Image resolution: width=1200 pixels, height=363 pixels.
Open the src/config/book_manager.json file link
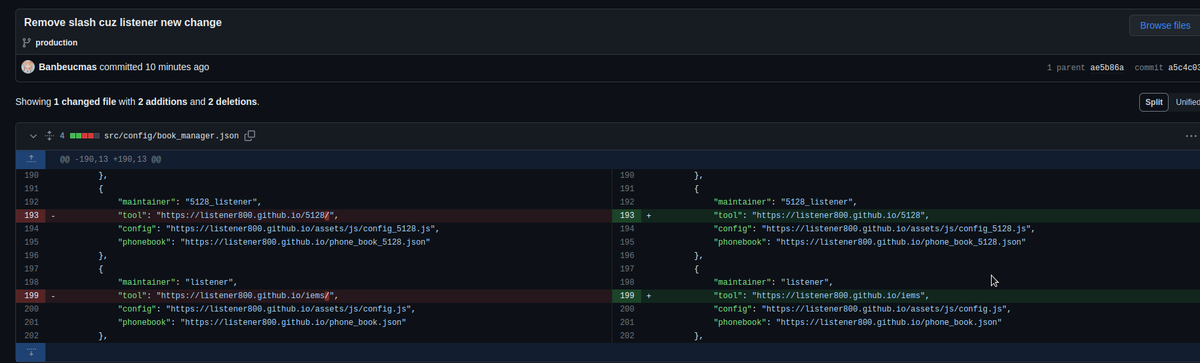click(171, 135)
